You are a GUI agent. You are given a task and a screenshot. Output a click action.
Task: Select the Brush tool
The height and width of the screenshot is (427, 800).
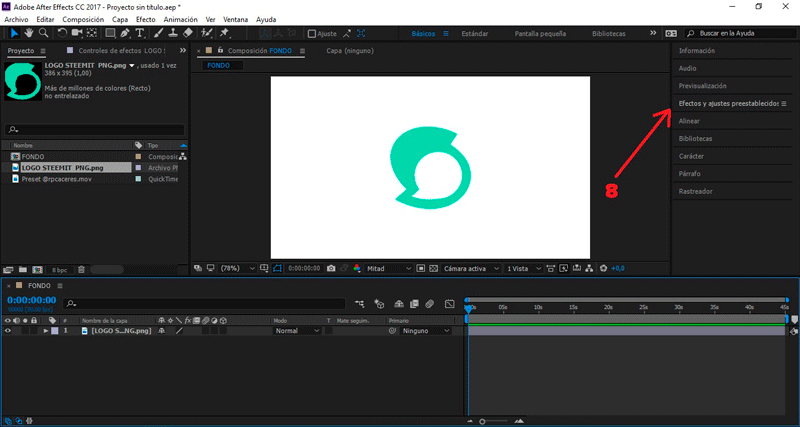coord(157,33)
